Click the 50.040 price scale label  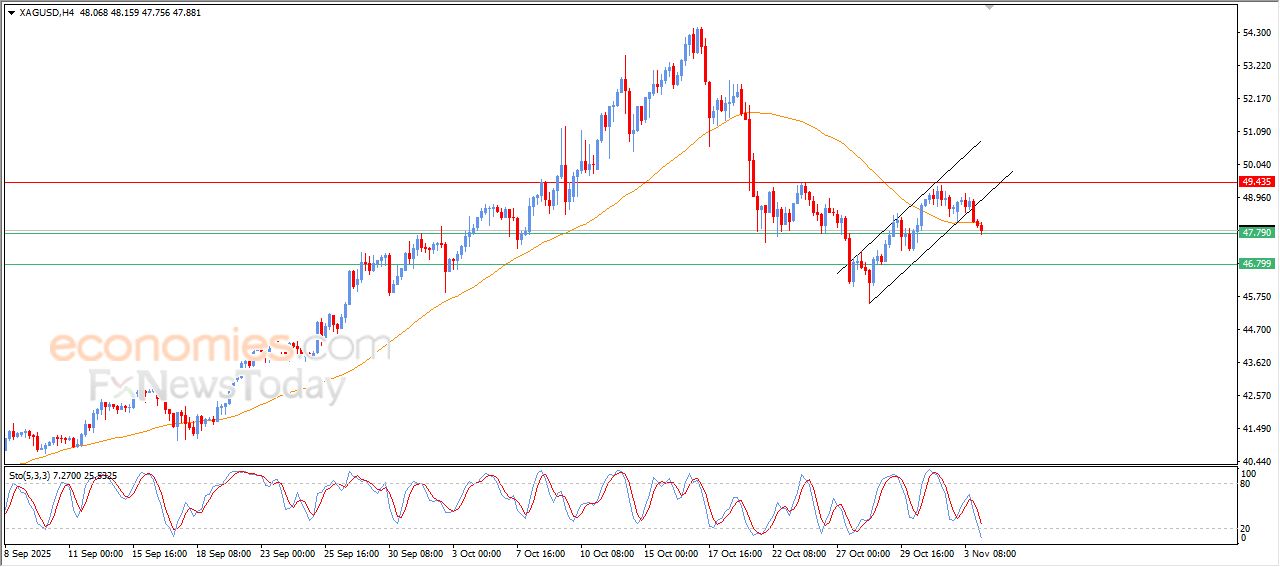coord(1255,165)
